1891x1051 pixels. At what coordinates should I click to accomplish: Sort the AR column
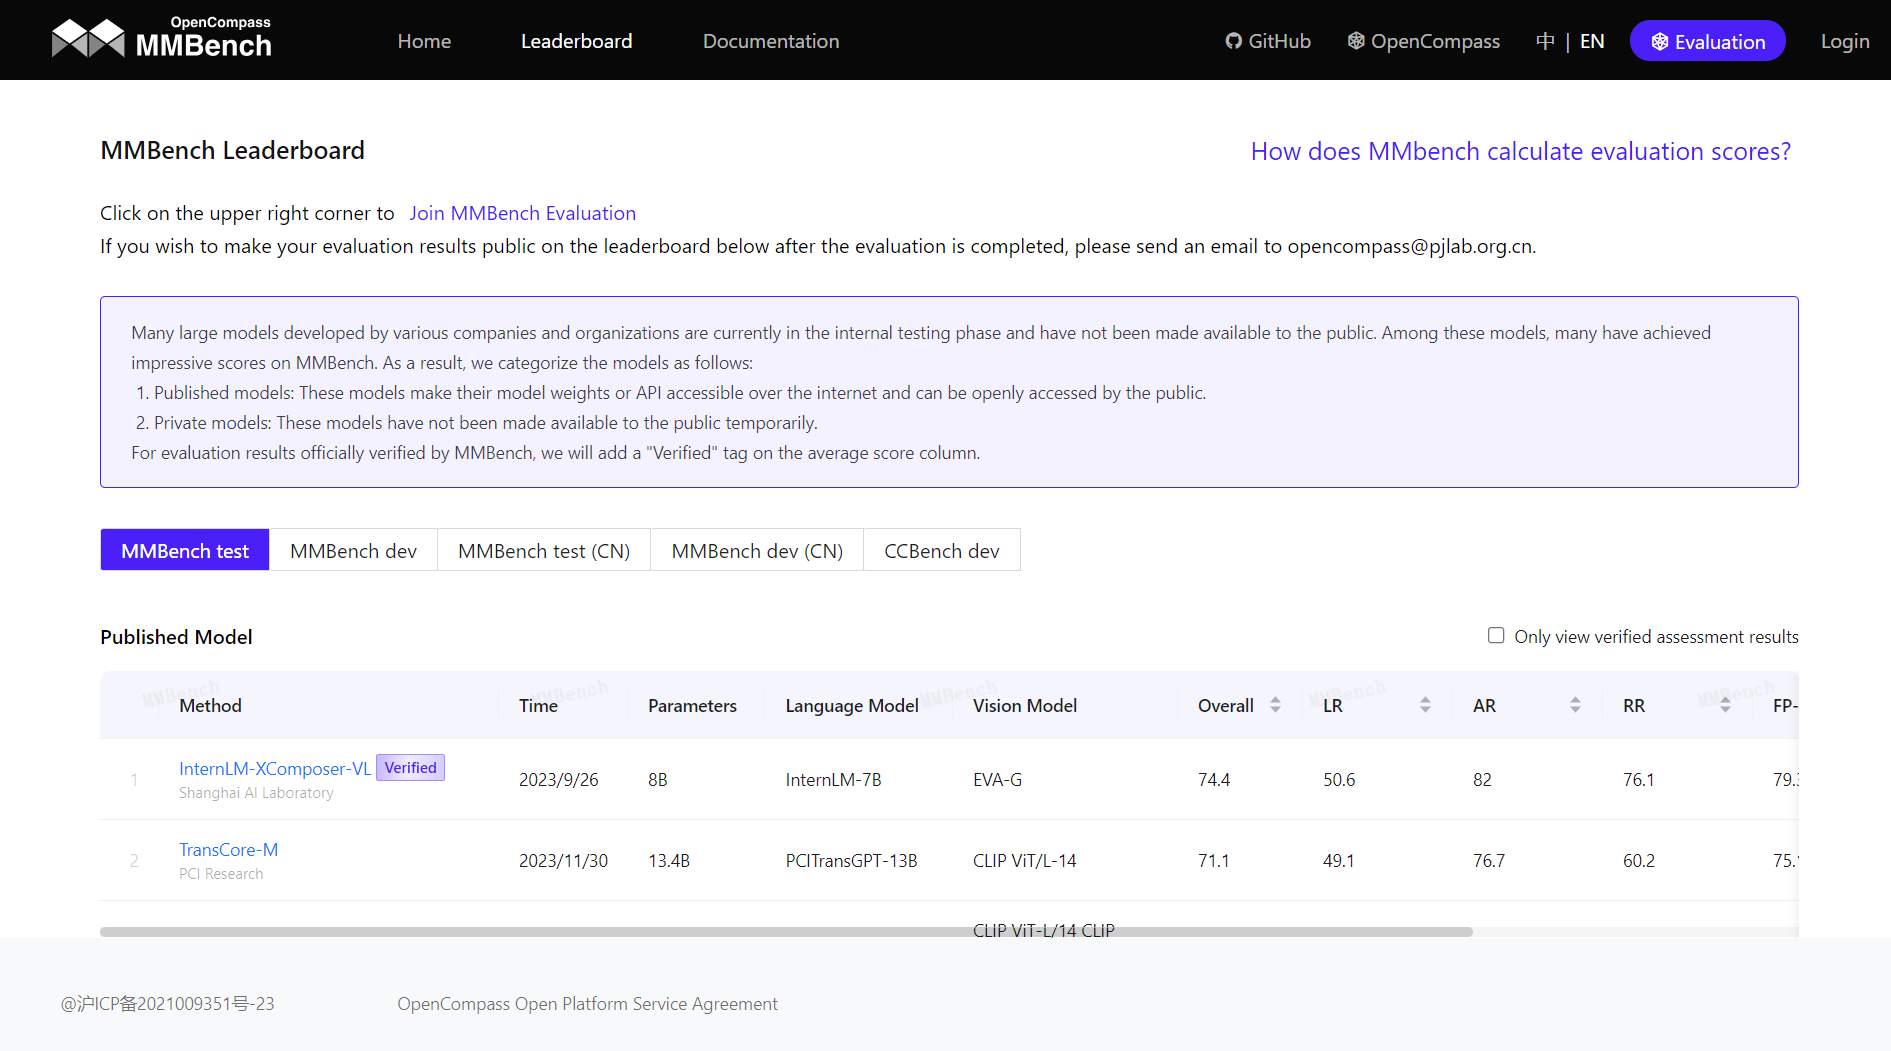tap(1575, 705)
